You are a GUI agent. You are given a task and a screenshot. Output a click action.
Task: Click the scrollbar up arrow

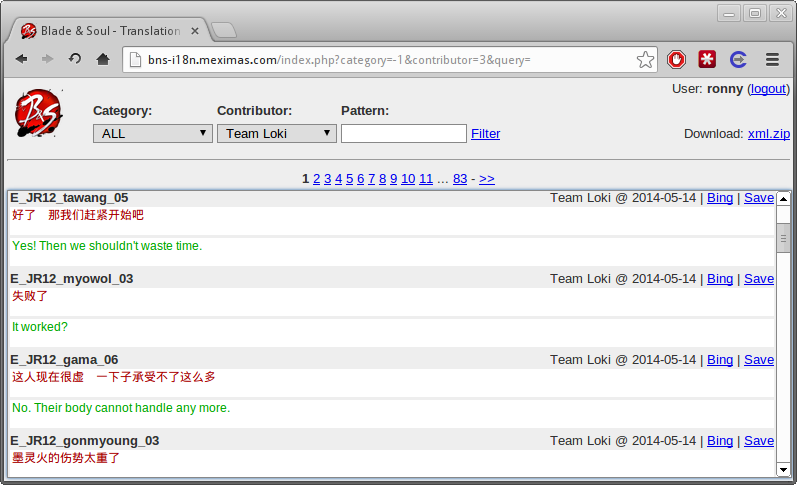tap(783, 199)
